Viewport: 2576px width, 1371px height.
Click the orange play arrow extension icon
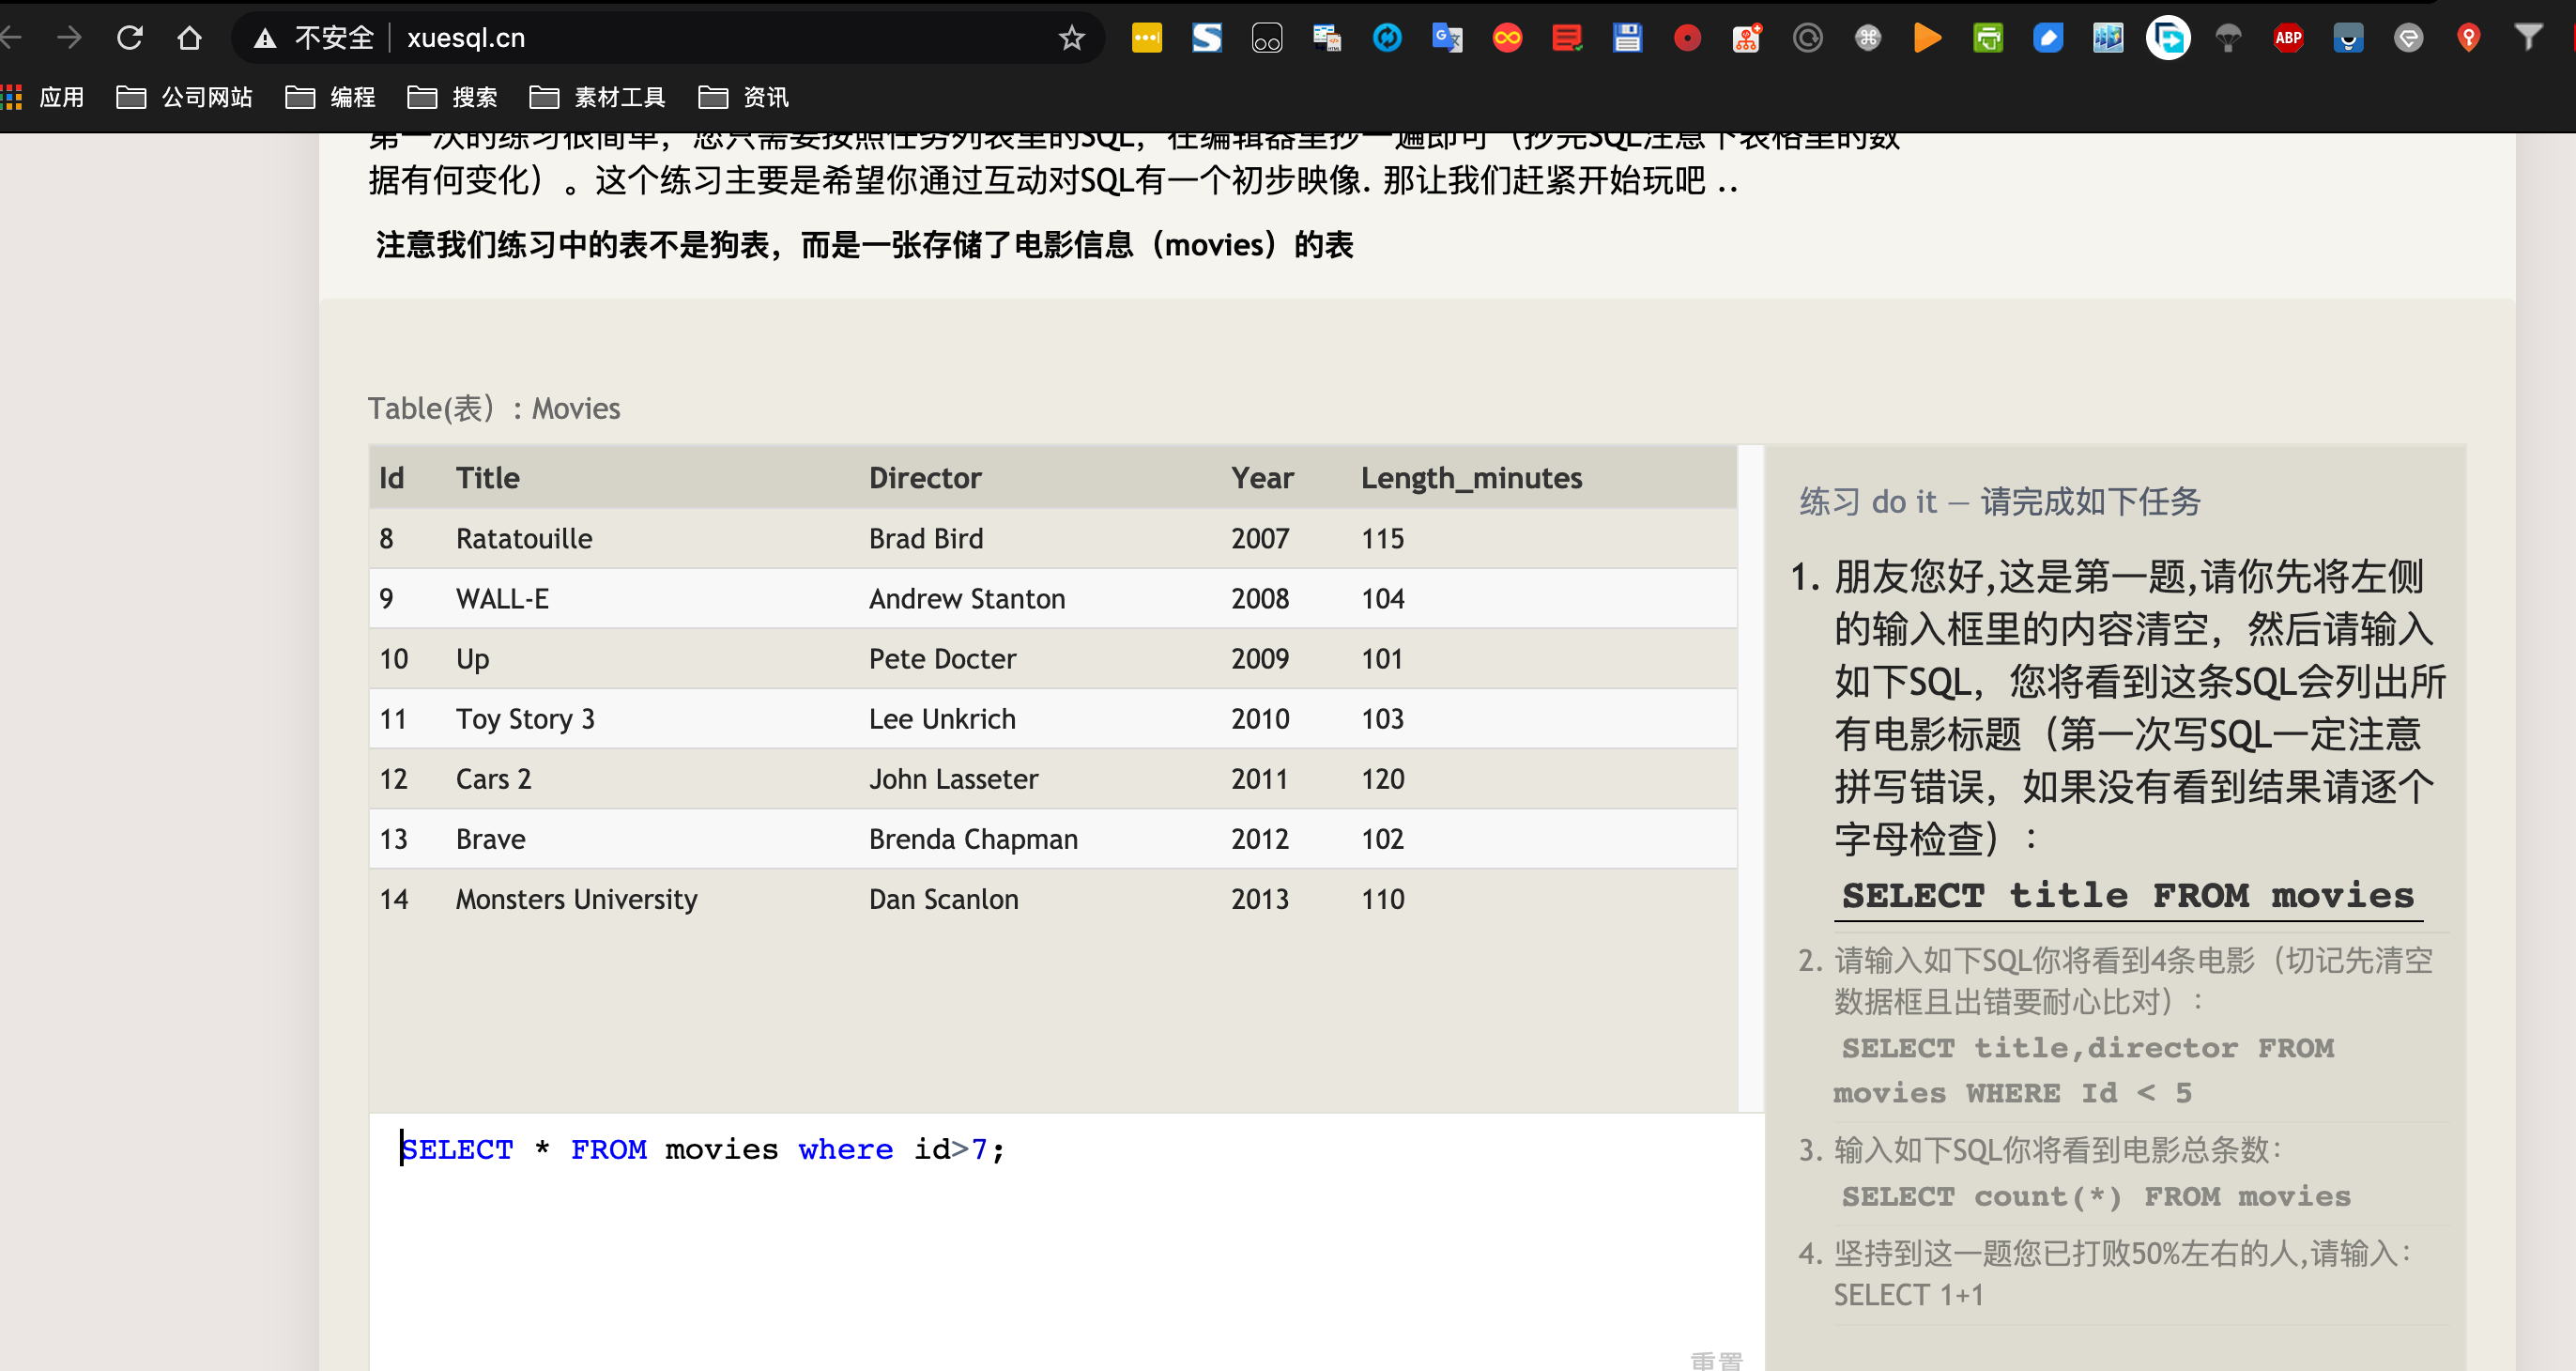click(1927, 38)
